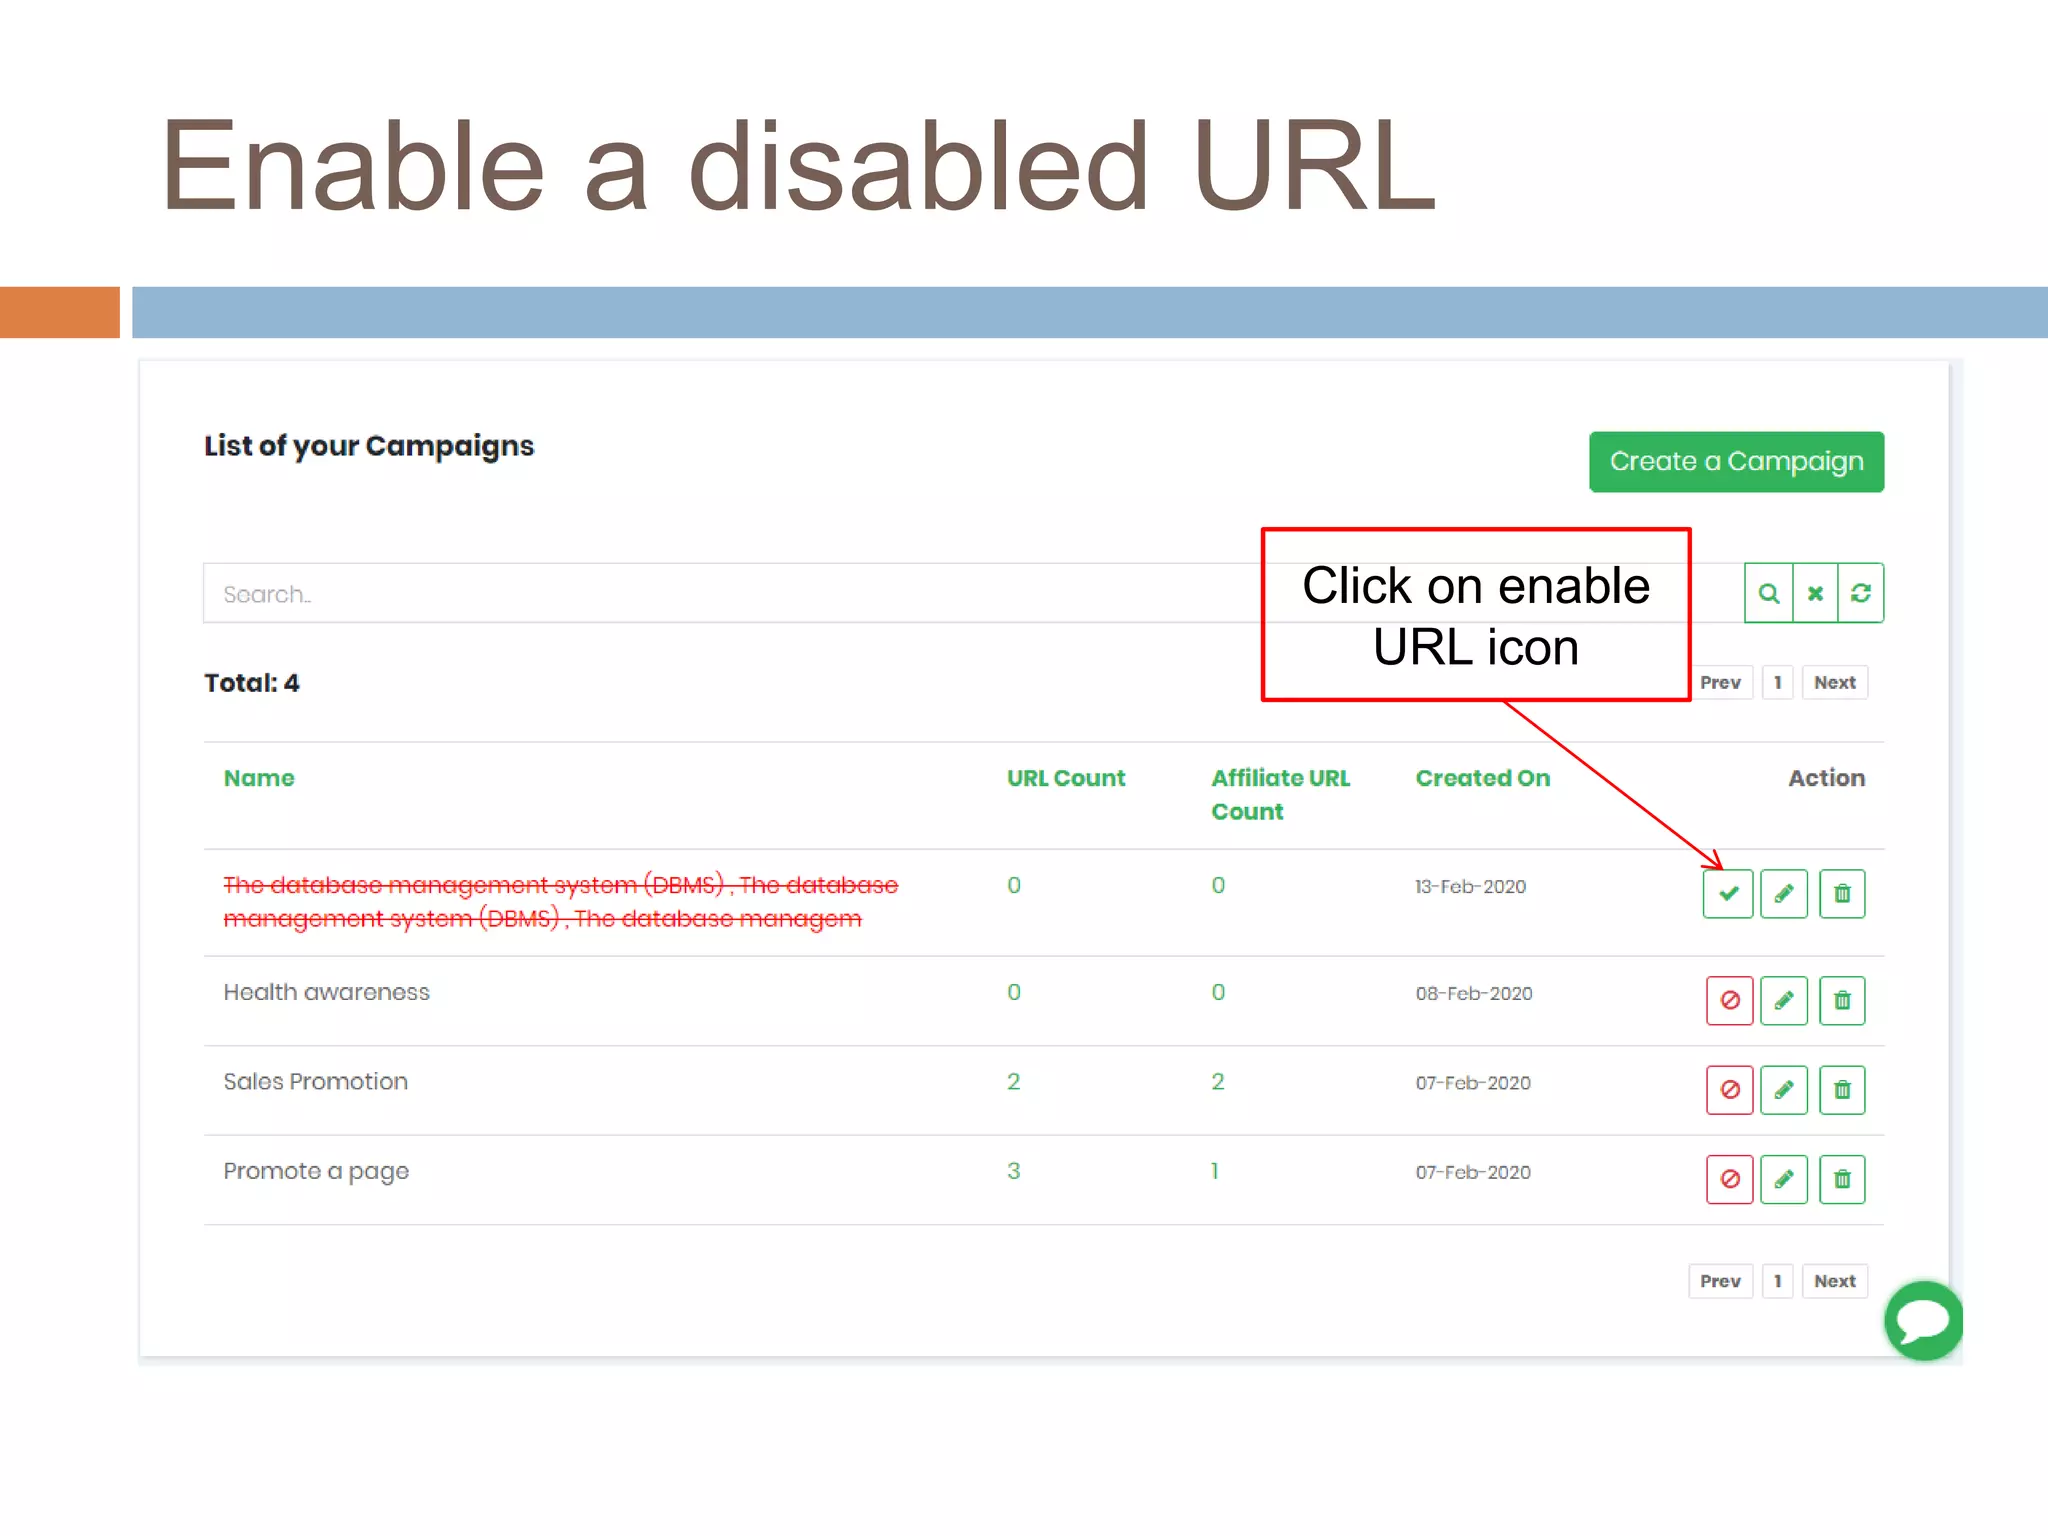Click the 08-Feb-2020 created date
This screenshot has width=2048, height=1536.
(1474, 994)
